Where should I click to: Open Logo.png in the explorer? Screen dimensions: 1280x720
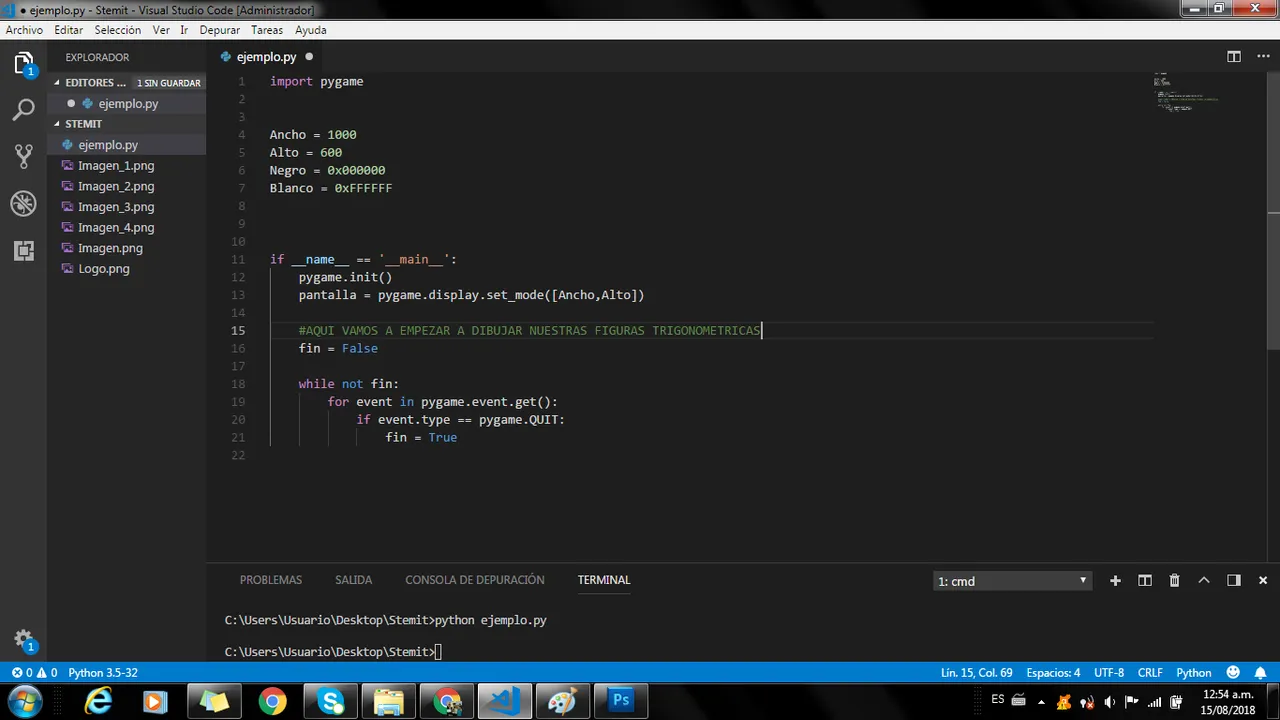tap(127, 269)
